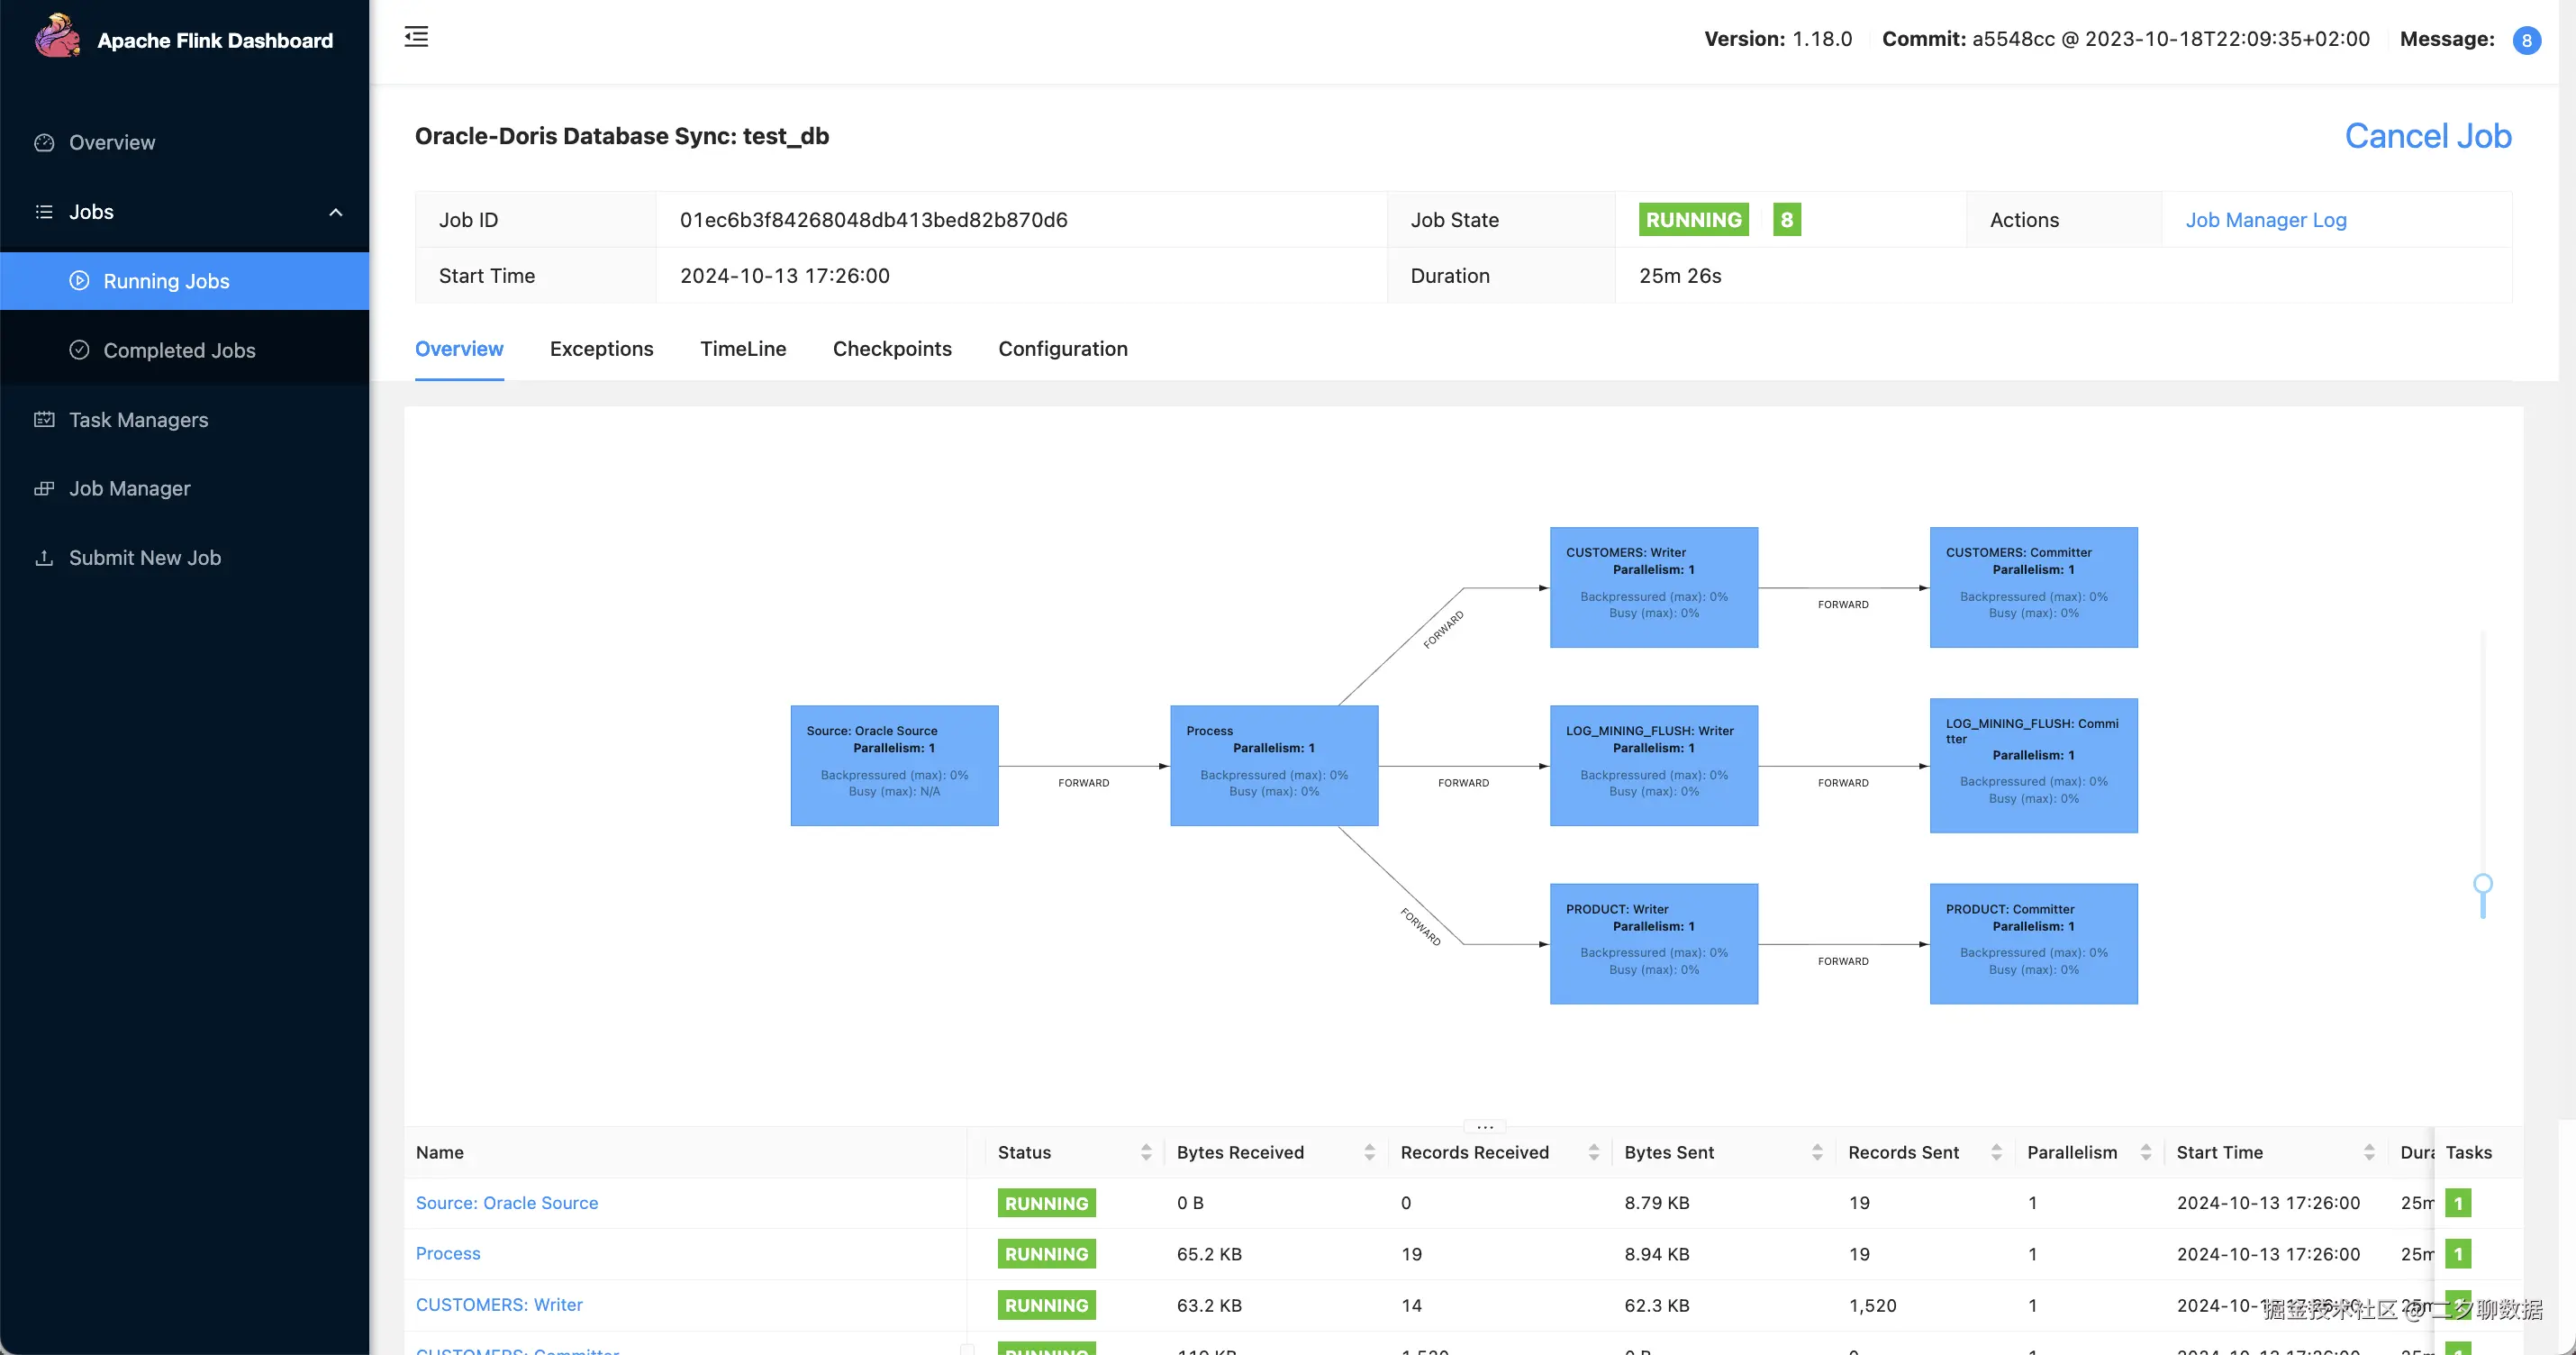Click the Overview dashboard icon in sidebar
Viewport: 2576px width, 1355px height.
(44, 142)
